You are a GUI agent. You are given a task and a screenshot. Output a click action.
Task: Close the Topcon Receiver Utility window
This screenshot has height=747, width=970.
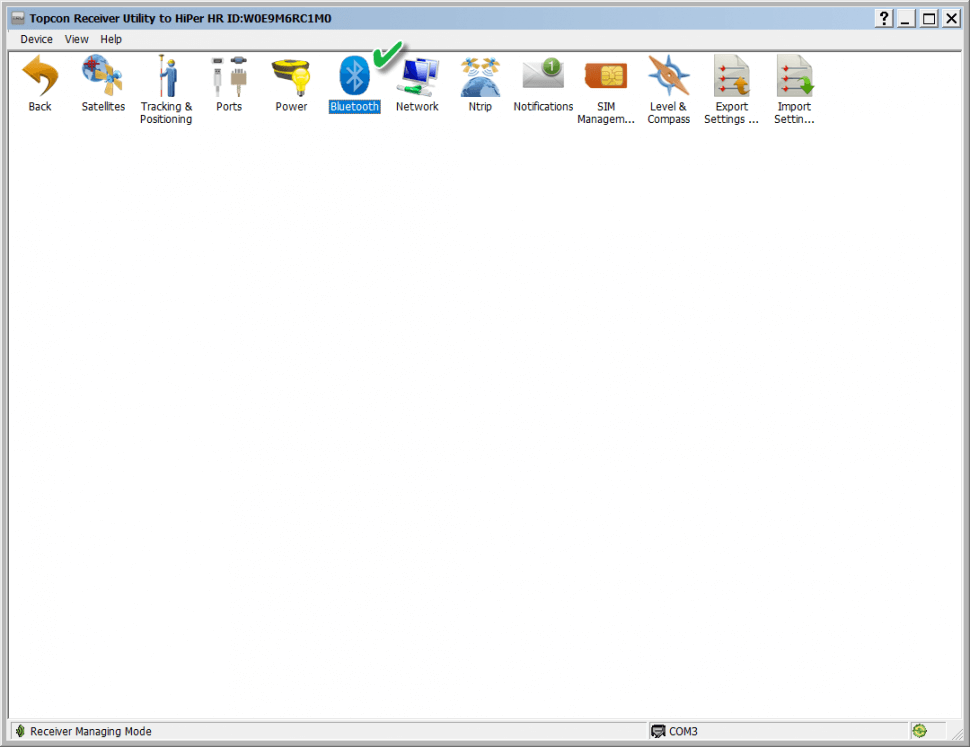[x=951, y=19]
